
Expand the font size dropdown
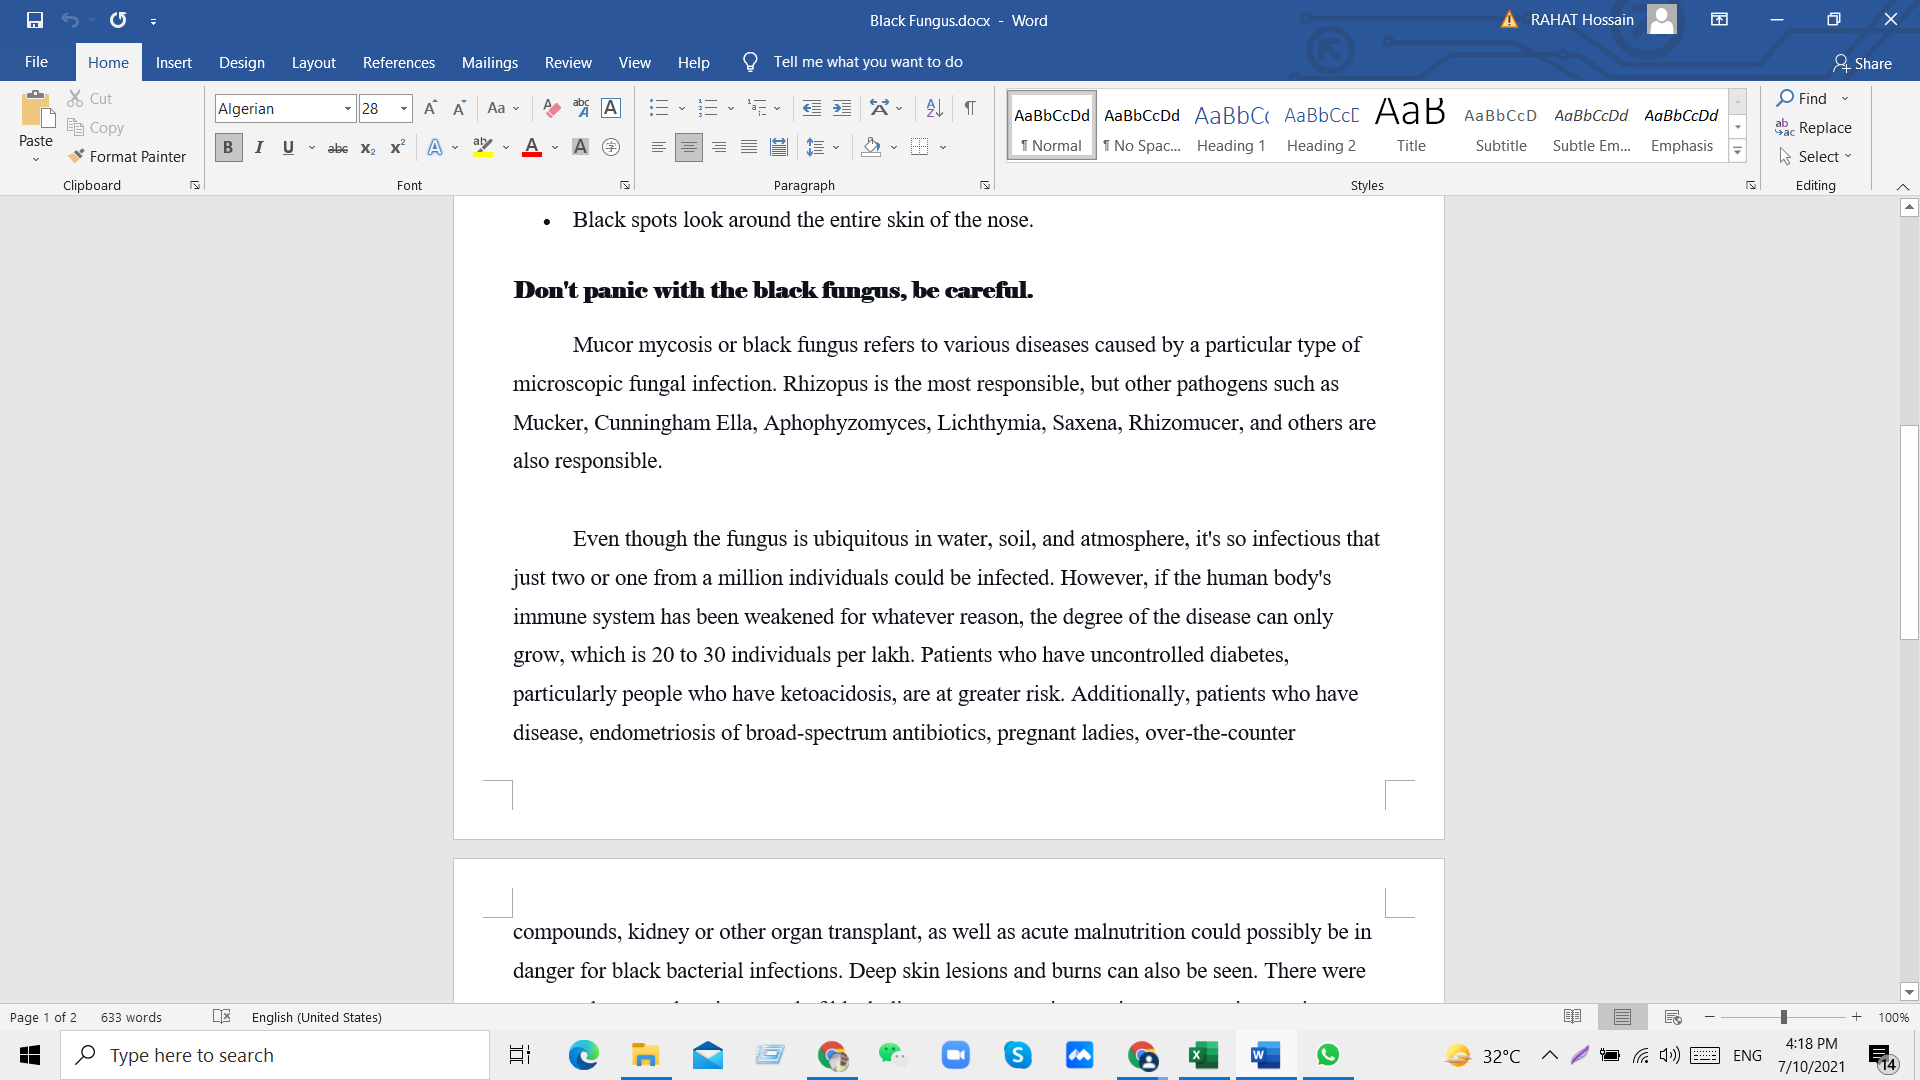(402, 108)
